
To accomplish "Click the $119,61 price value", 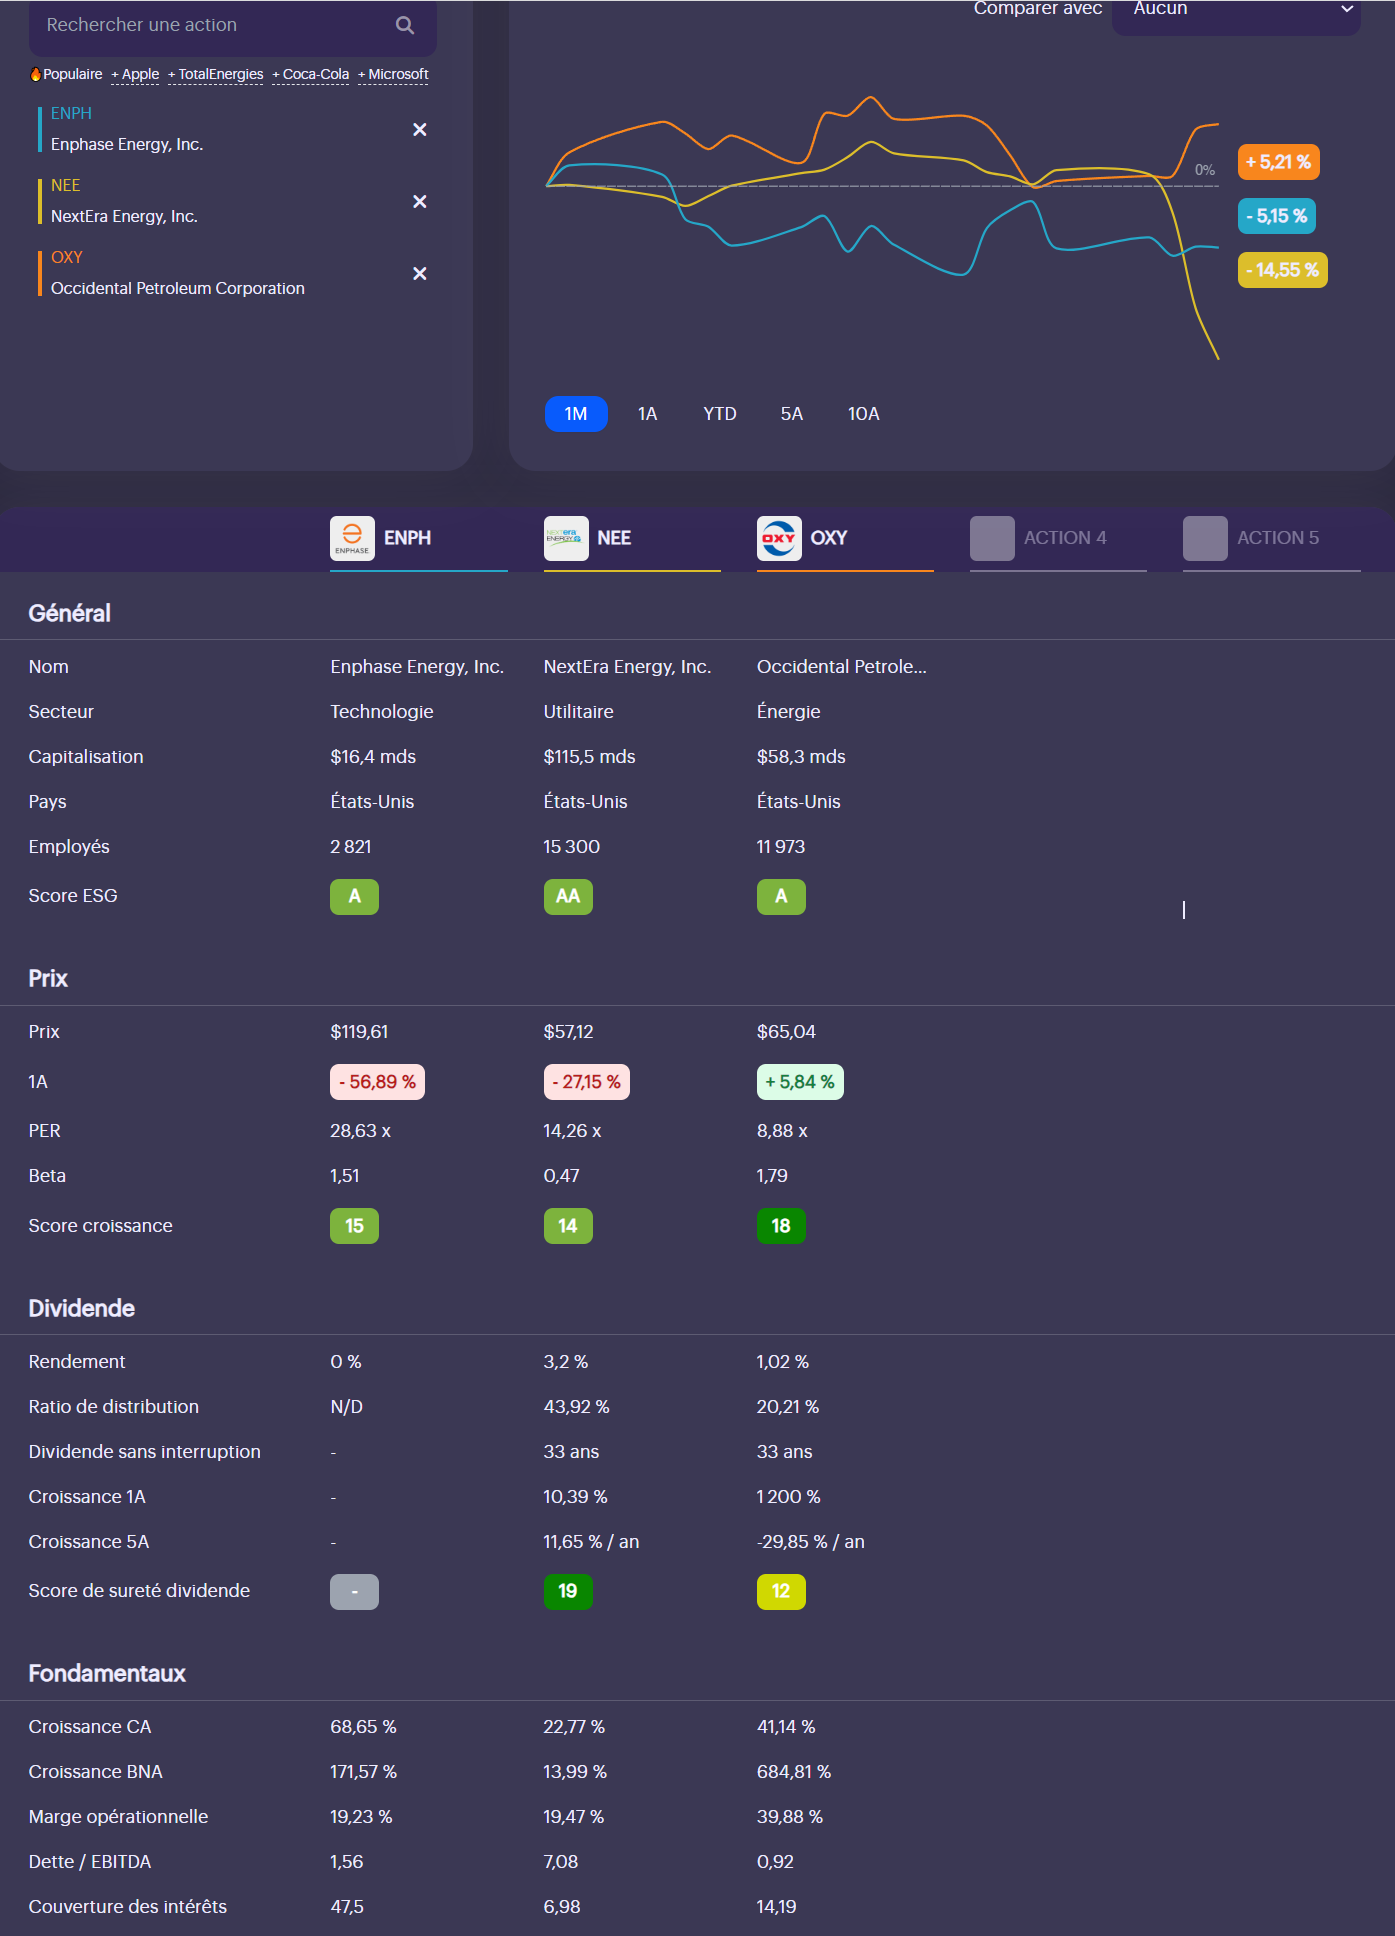I will 359,1032.
